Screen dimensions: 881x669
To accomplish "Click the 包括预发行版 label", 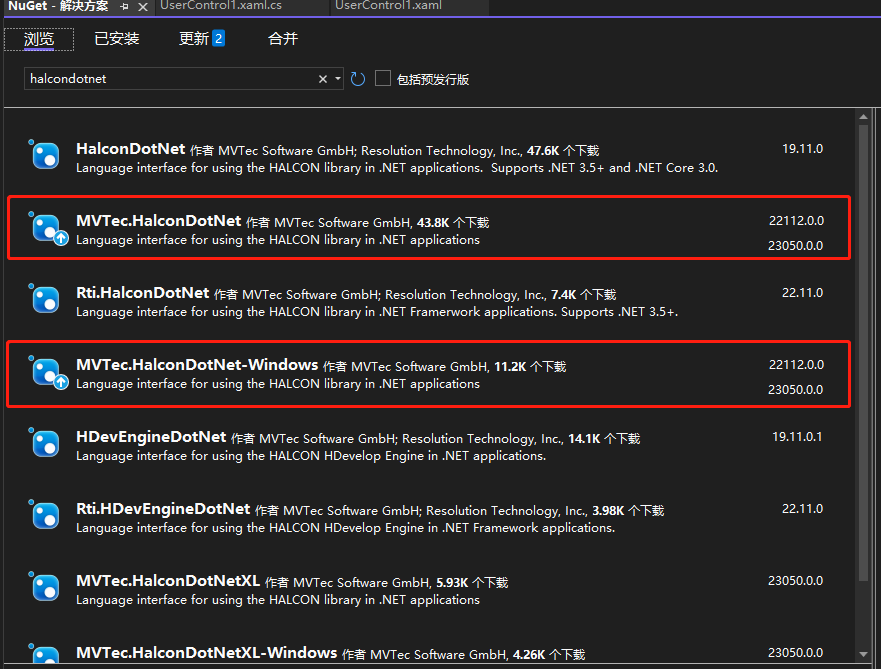I will point(433,80).
